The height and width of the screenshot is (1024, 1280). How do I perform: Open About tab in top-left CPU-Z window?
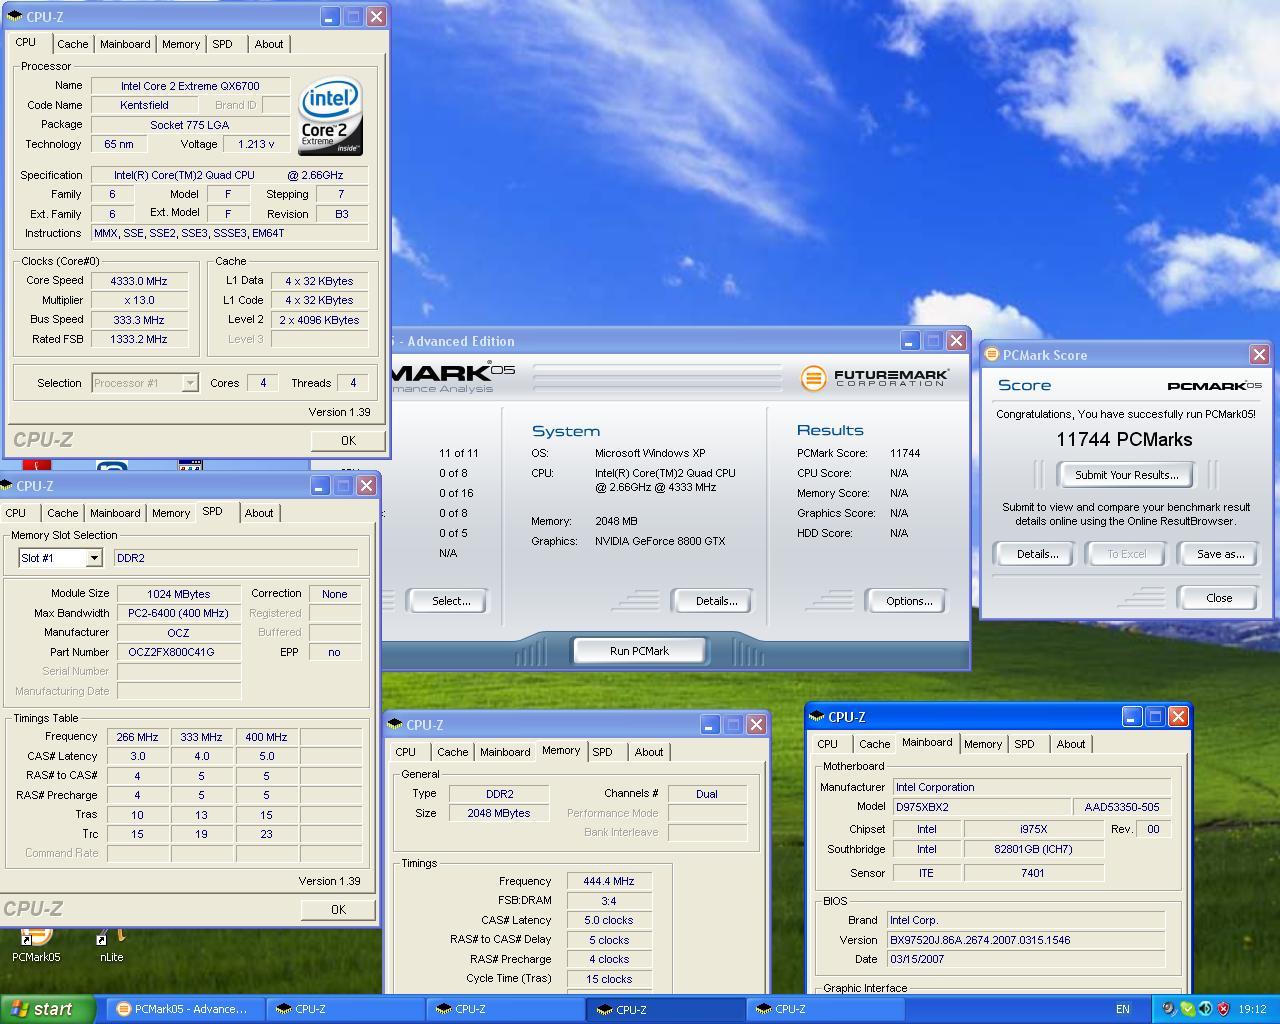[x=269, y=44]
